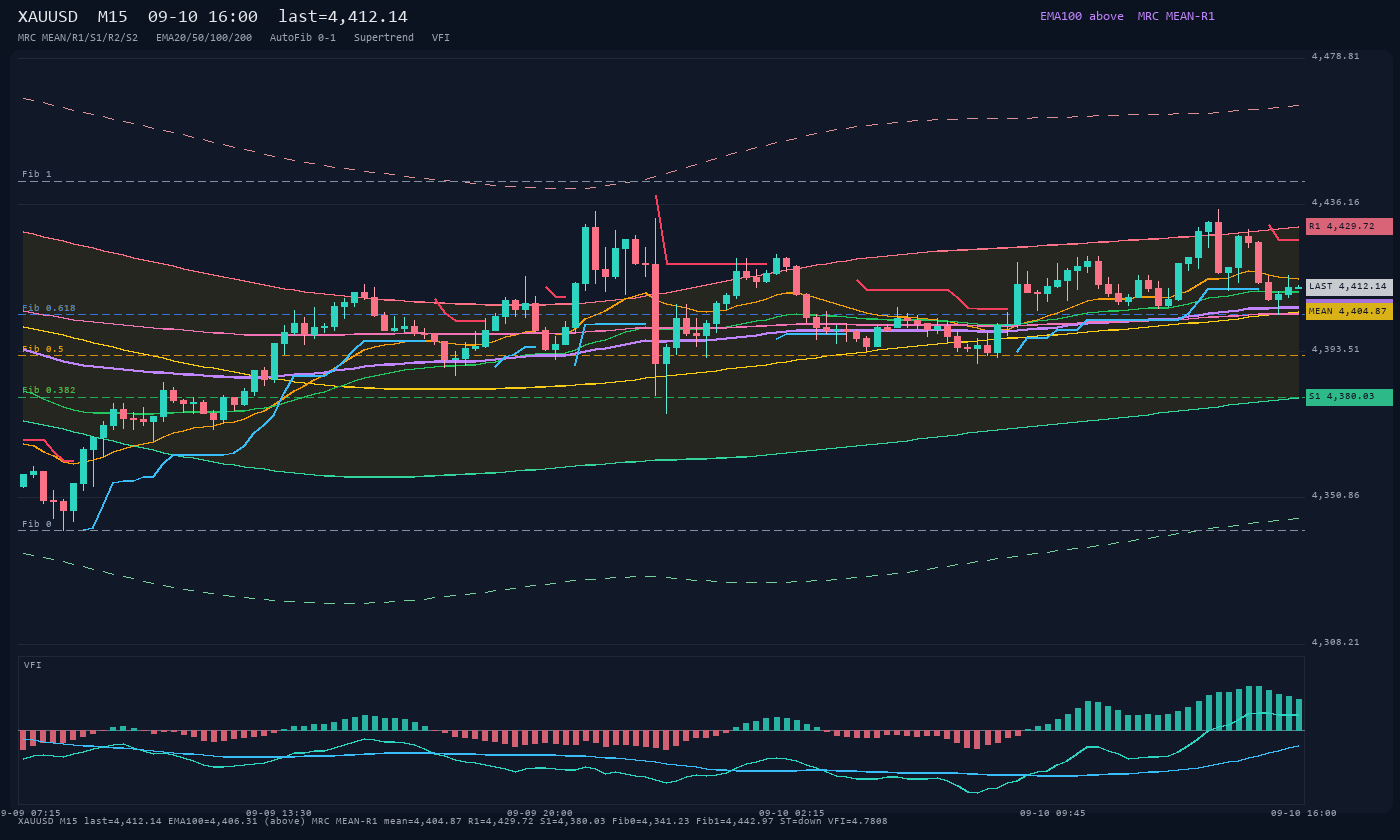Click the 'Fib 1' level label
The image size is (1400, 840).
(37, 174)
